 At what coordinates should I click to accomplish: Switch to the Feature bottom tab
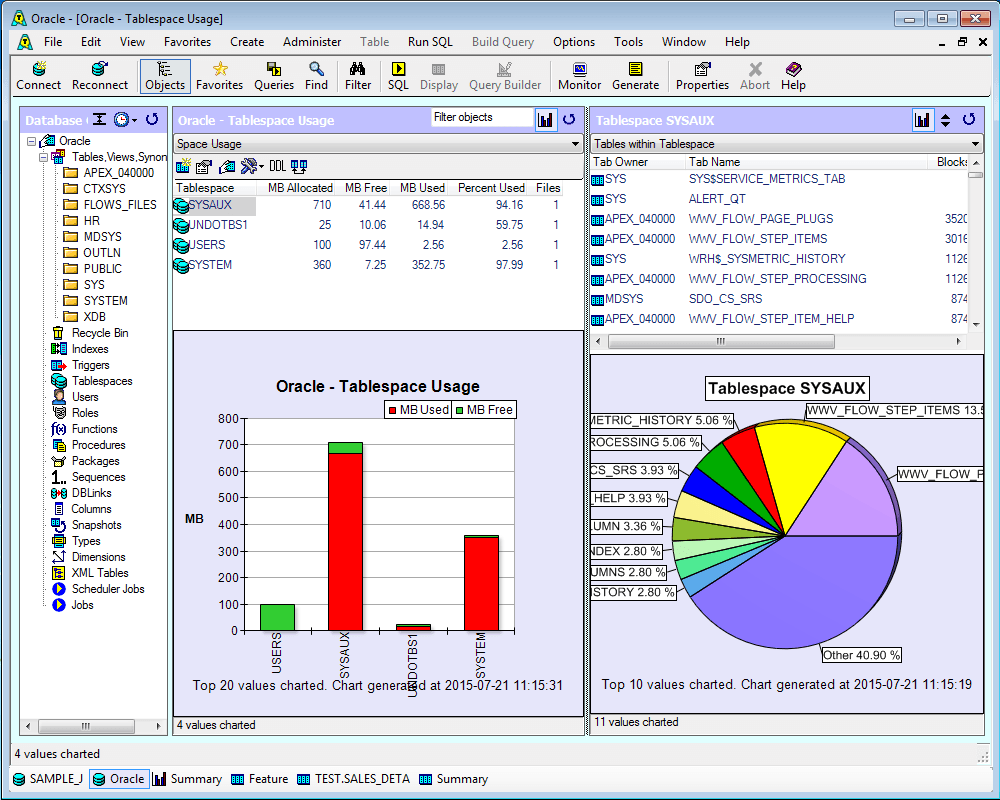click(260, 779)
